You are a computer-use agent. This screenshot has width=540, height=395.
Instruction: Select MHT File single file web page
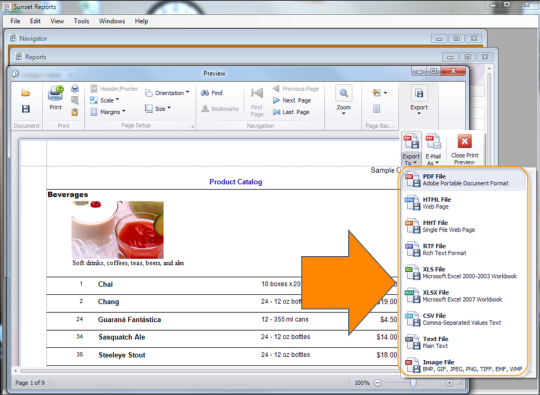point(464,226)
